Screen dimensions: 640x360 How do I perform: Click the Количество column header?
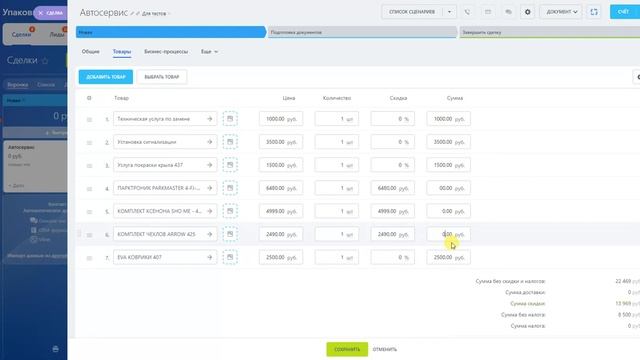[x=337, y=98]
